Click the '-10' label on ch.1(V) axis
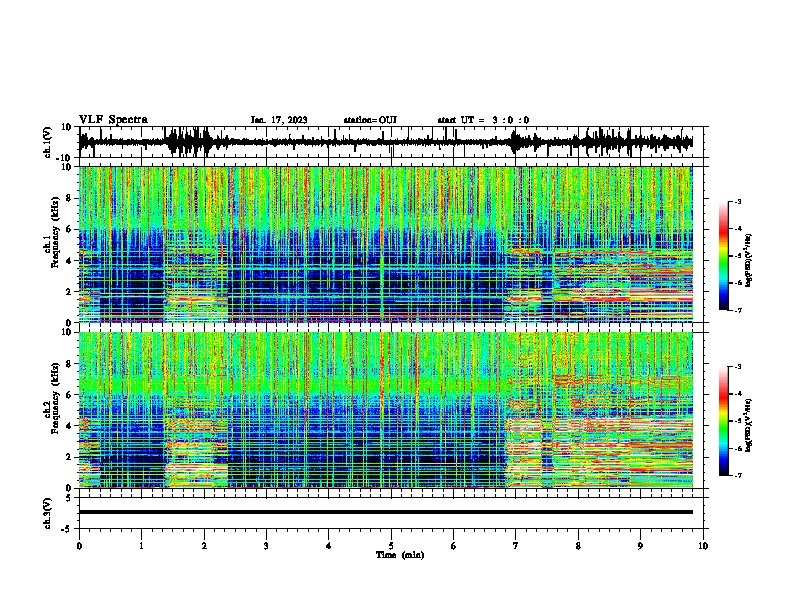The image size is (792, 612). tap(65, 158)
